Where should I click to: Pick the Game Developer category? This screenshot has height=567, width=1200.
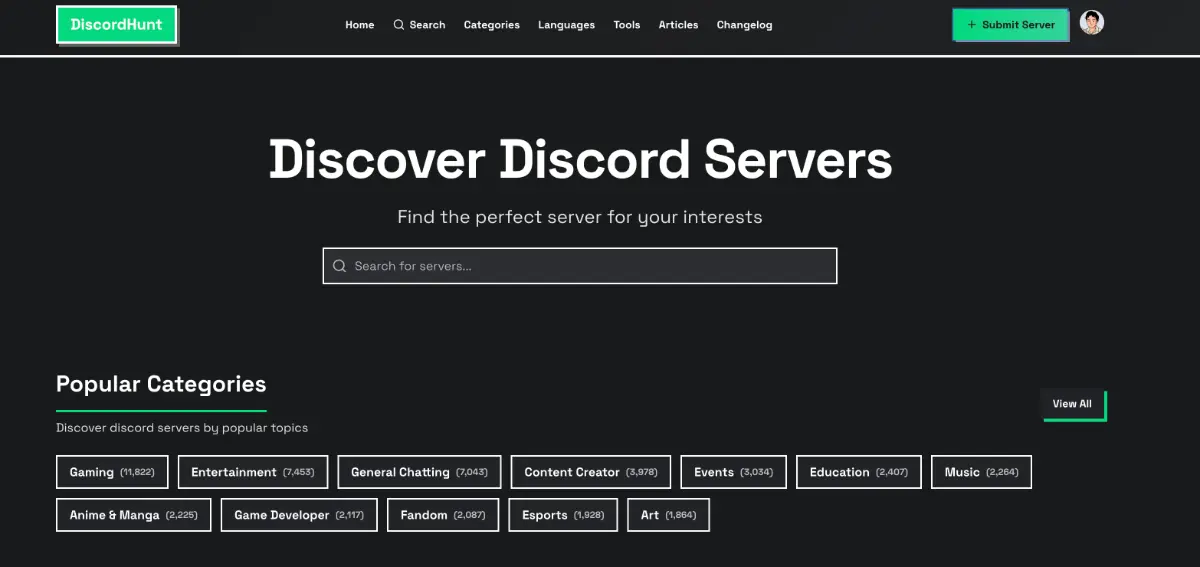pyautogui.click(x=299, y=515)
